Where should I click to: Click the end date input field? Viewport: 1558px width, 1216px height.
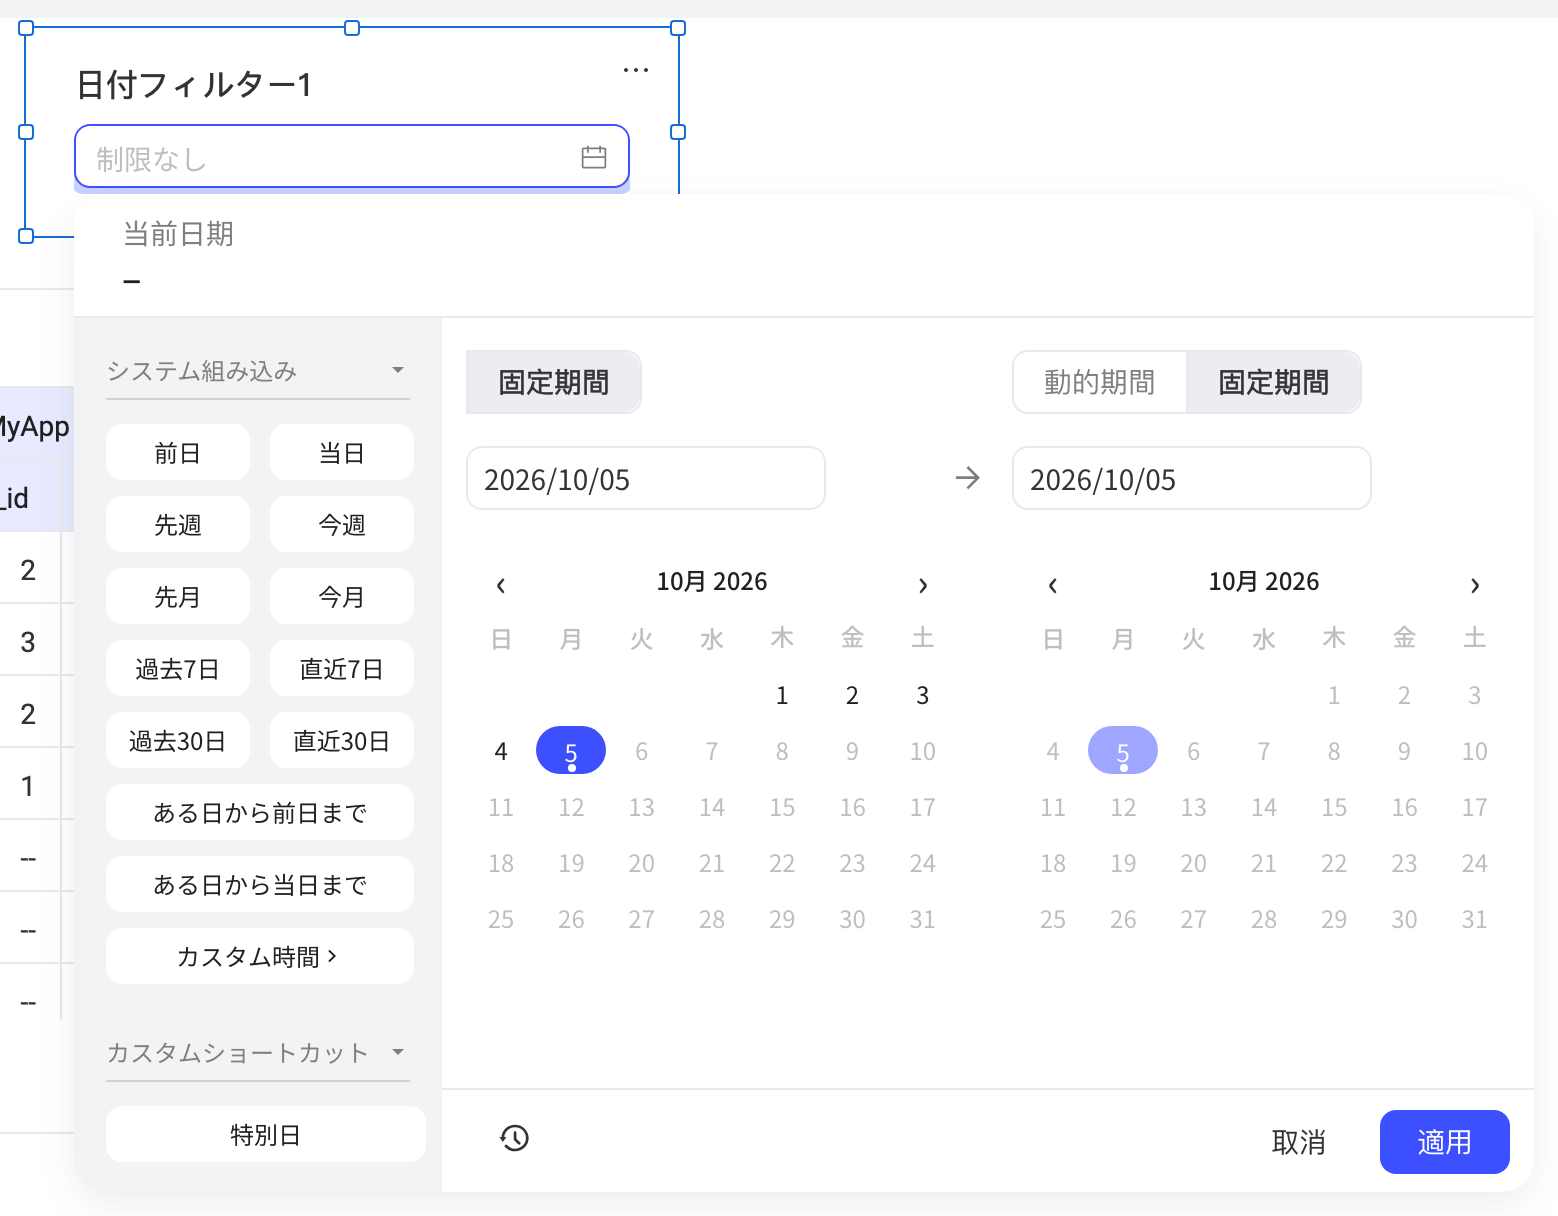1192,479
